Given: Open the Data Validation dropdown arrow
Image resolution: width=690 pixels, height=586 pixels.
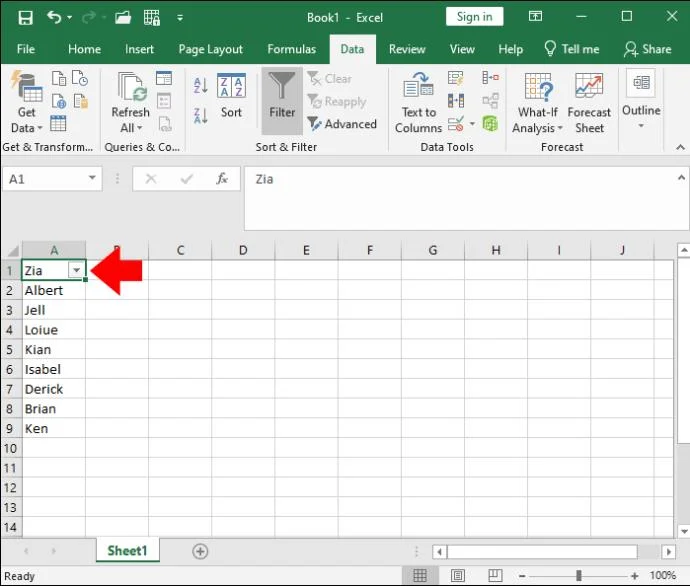Looking at the screenshot, I should click(472, 124).
